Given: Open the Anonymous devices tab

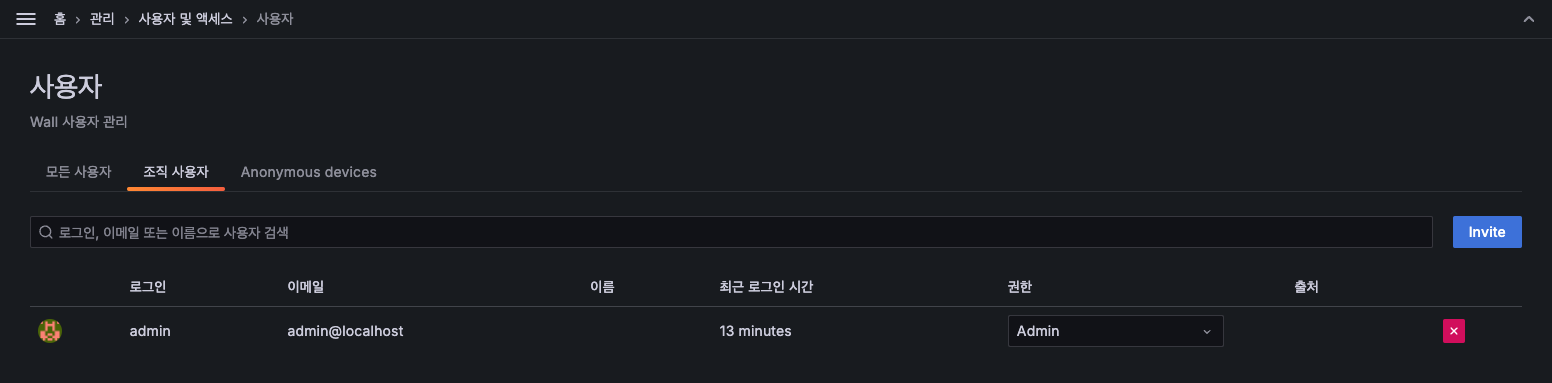Looking at the screenshot, I should [x=309, y=172].
